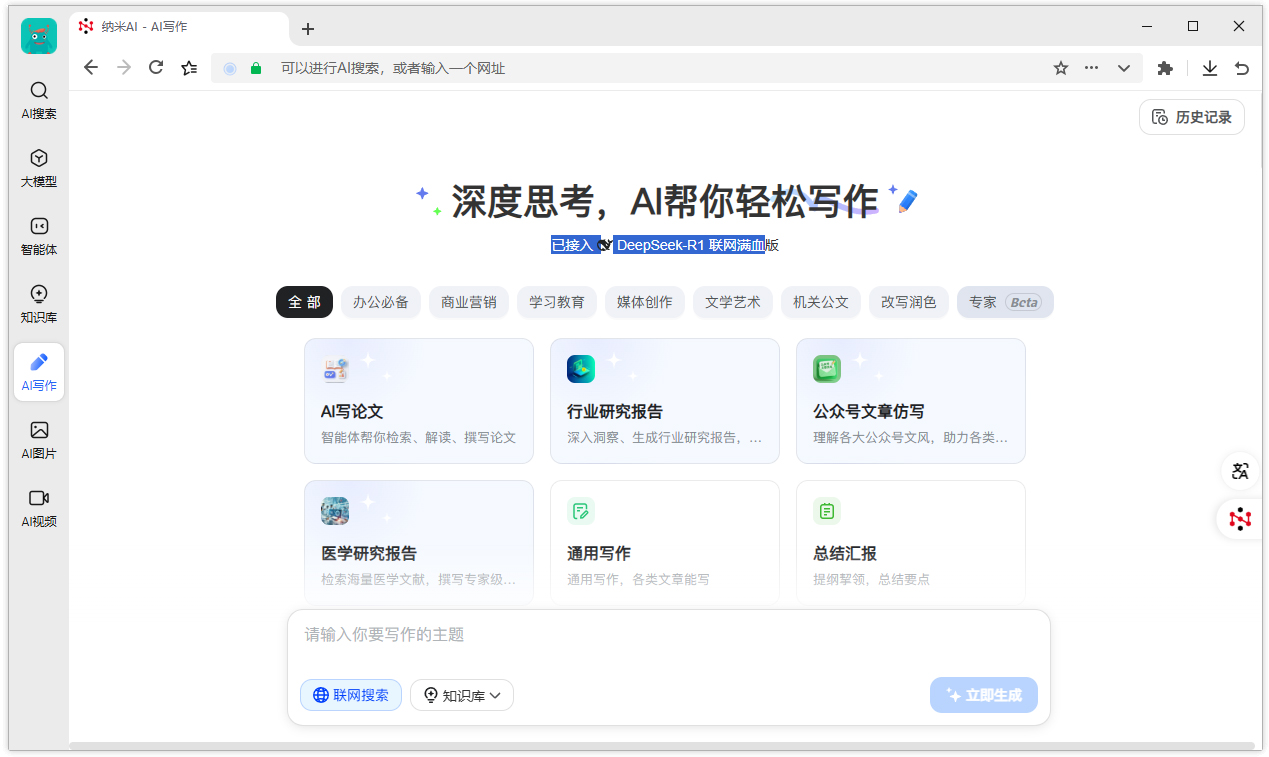Switch to AI图片 in the sidebar
This screenshot has width=1269, height=757.
coord(38,439)
